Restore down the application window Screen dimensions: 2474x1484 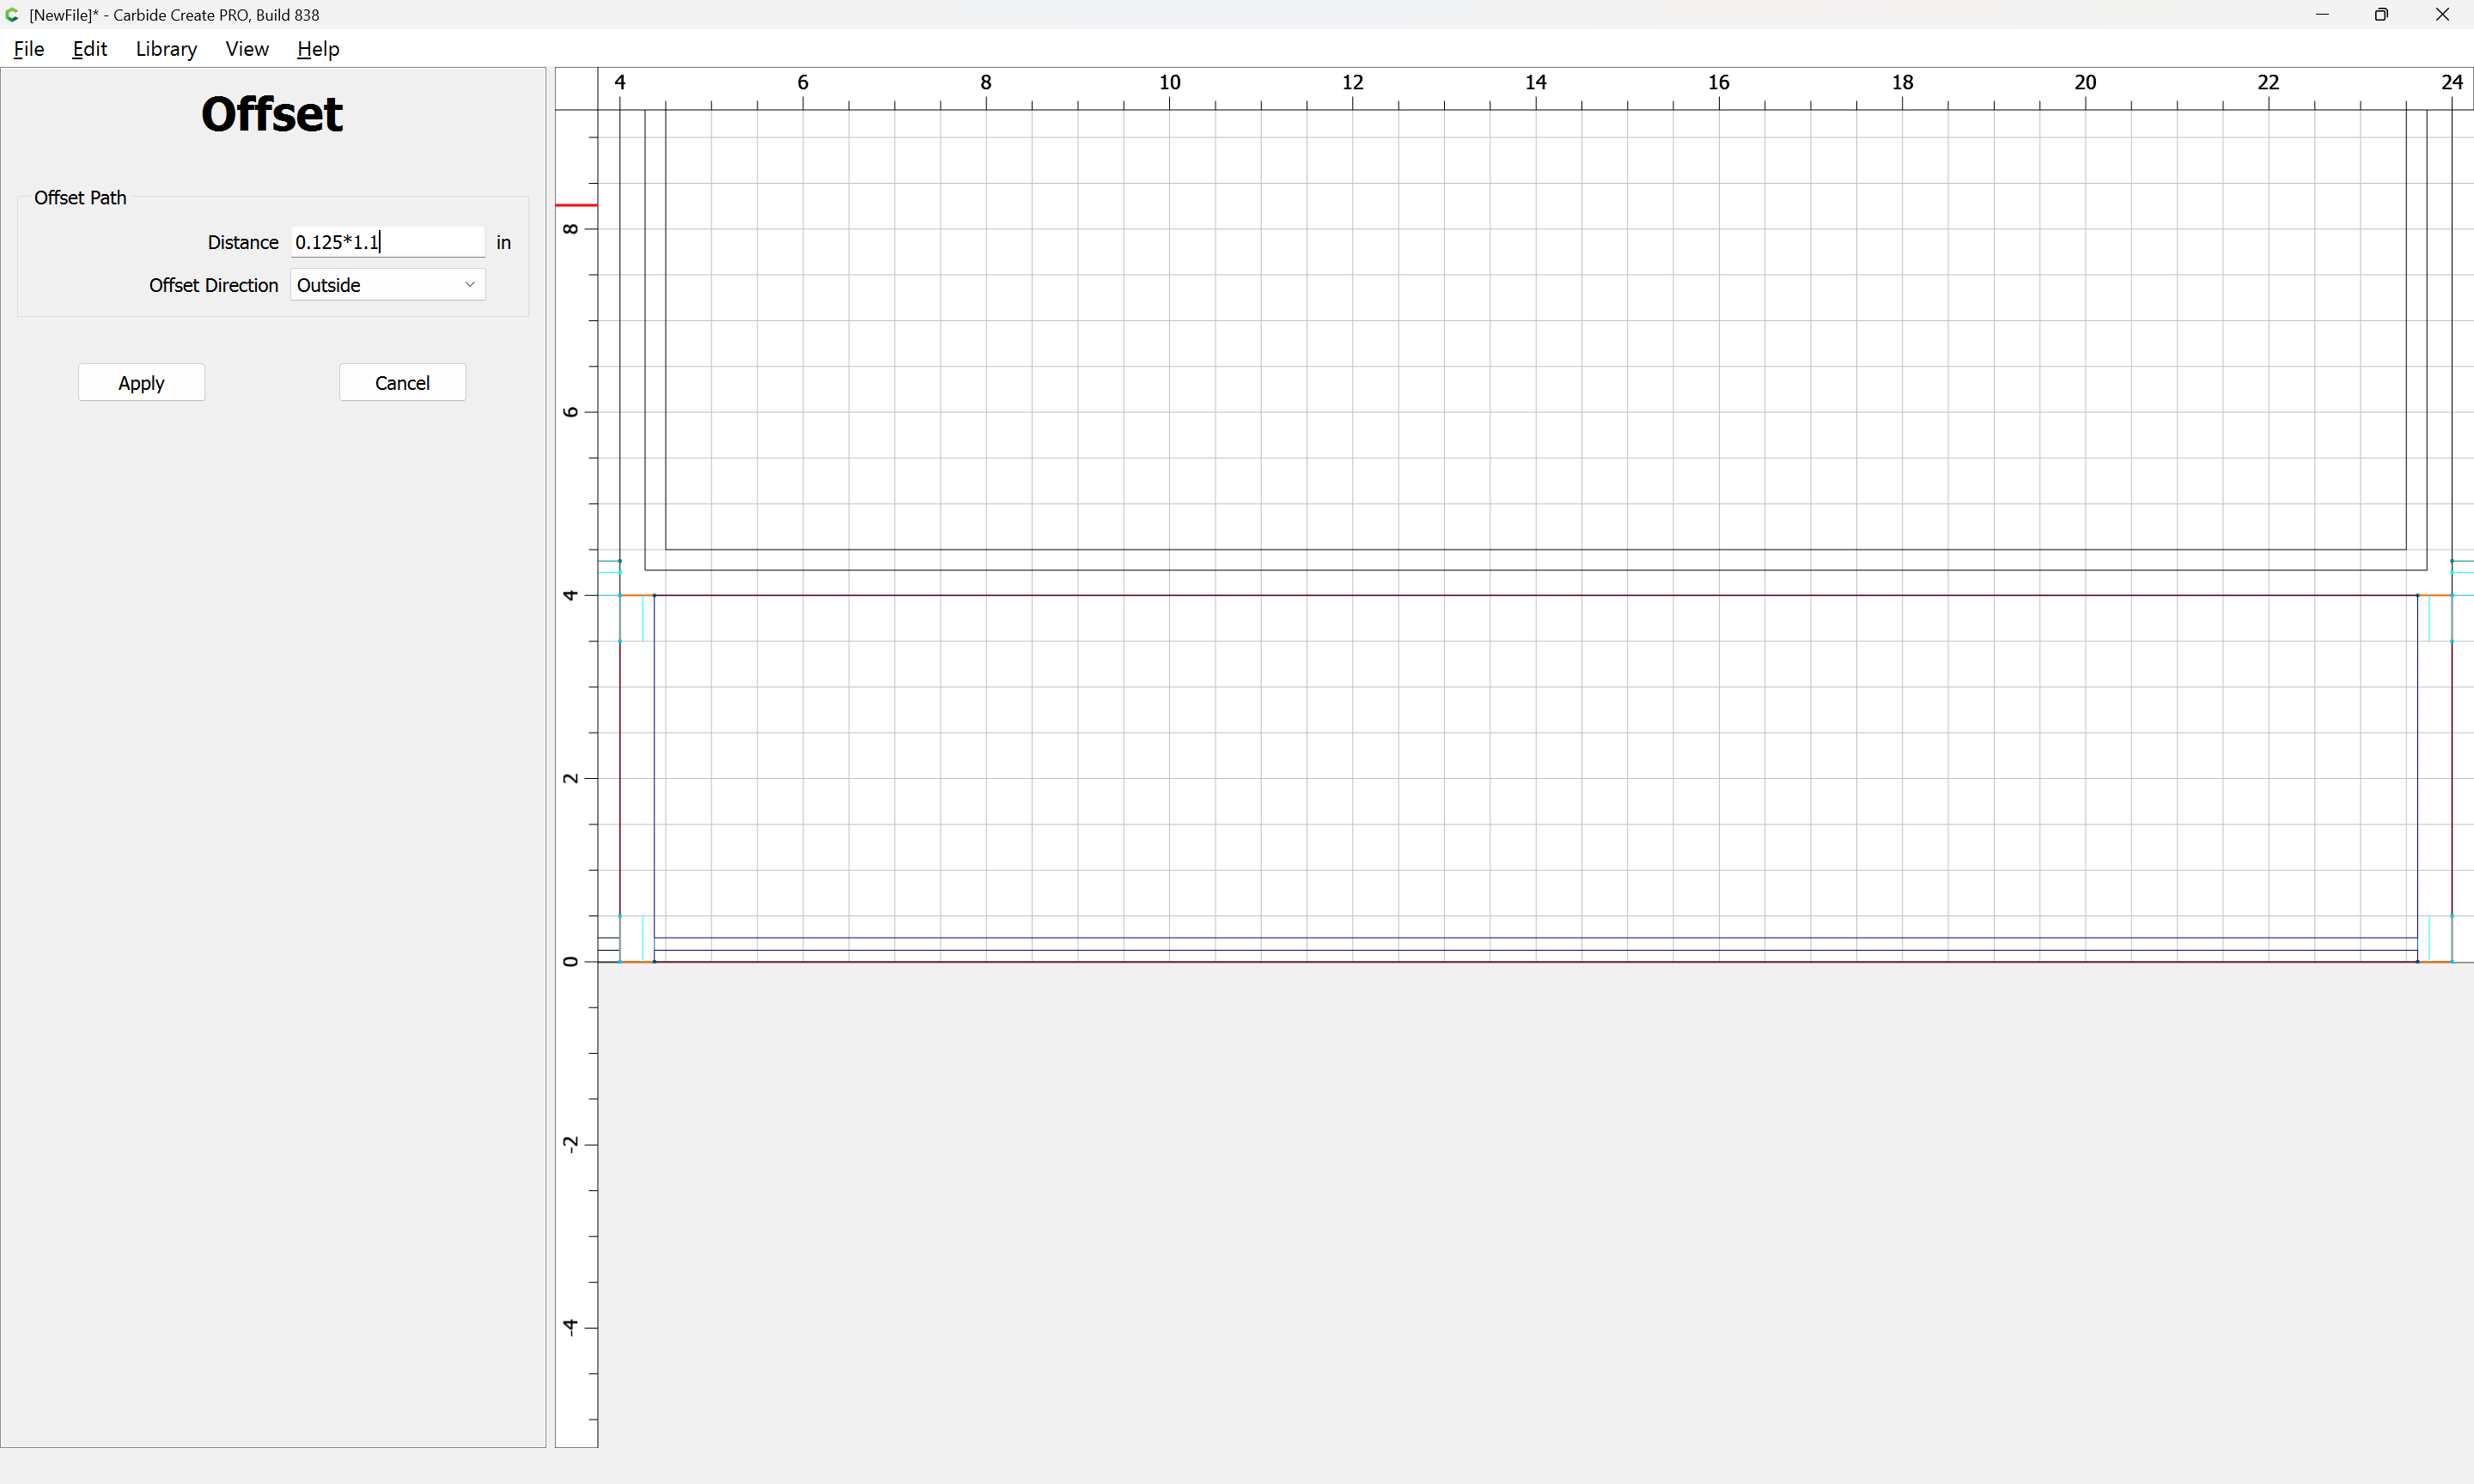(2381, 15)
